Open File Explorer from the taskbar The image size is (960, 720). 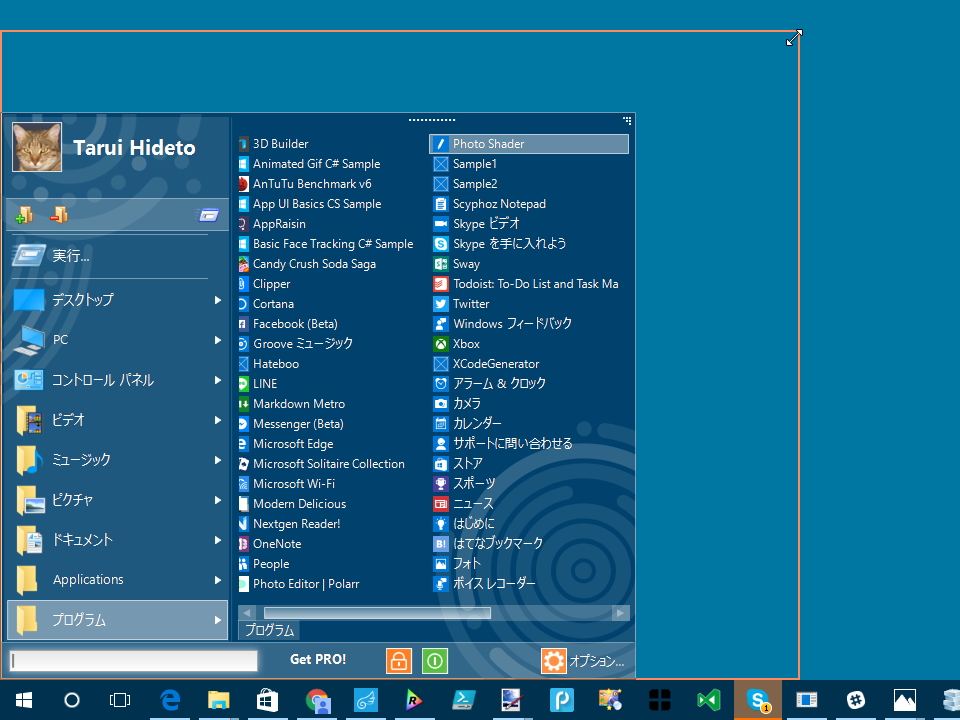(219, 700)
